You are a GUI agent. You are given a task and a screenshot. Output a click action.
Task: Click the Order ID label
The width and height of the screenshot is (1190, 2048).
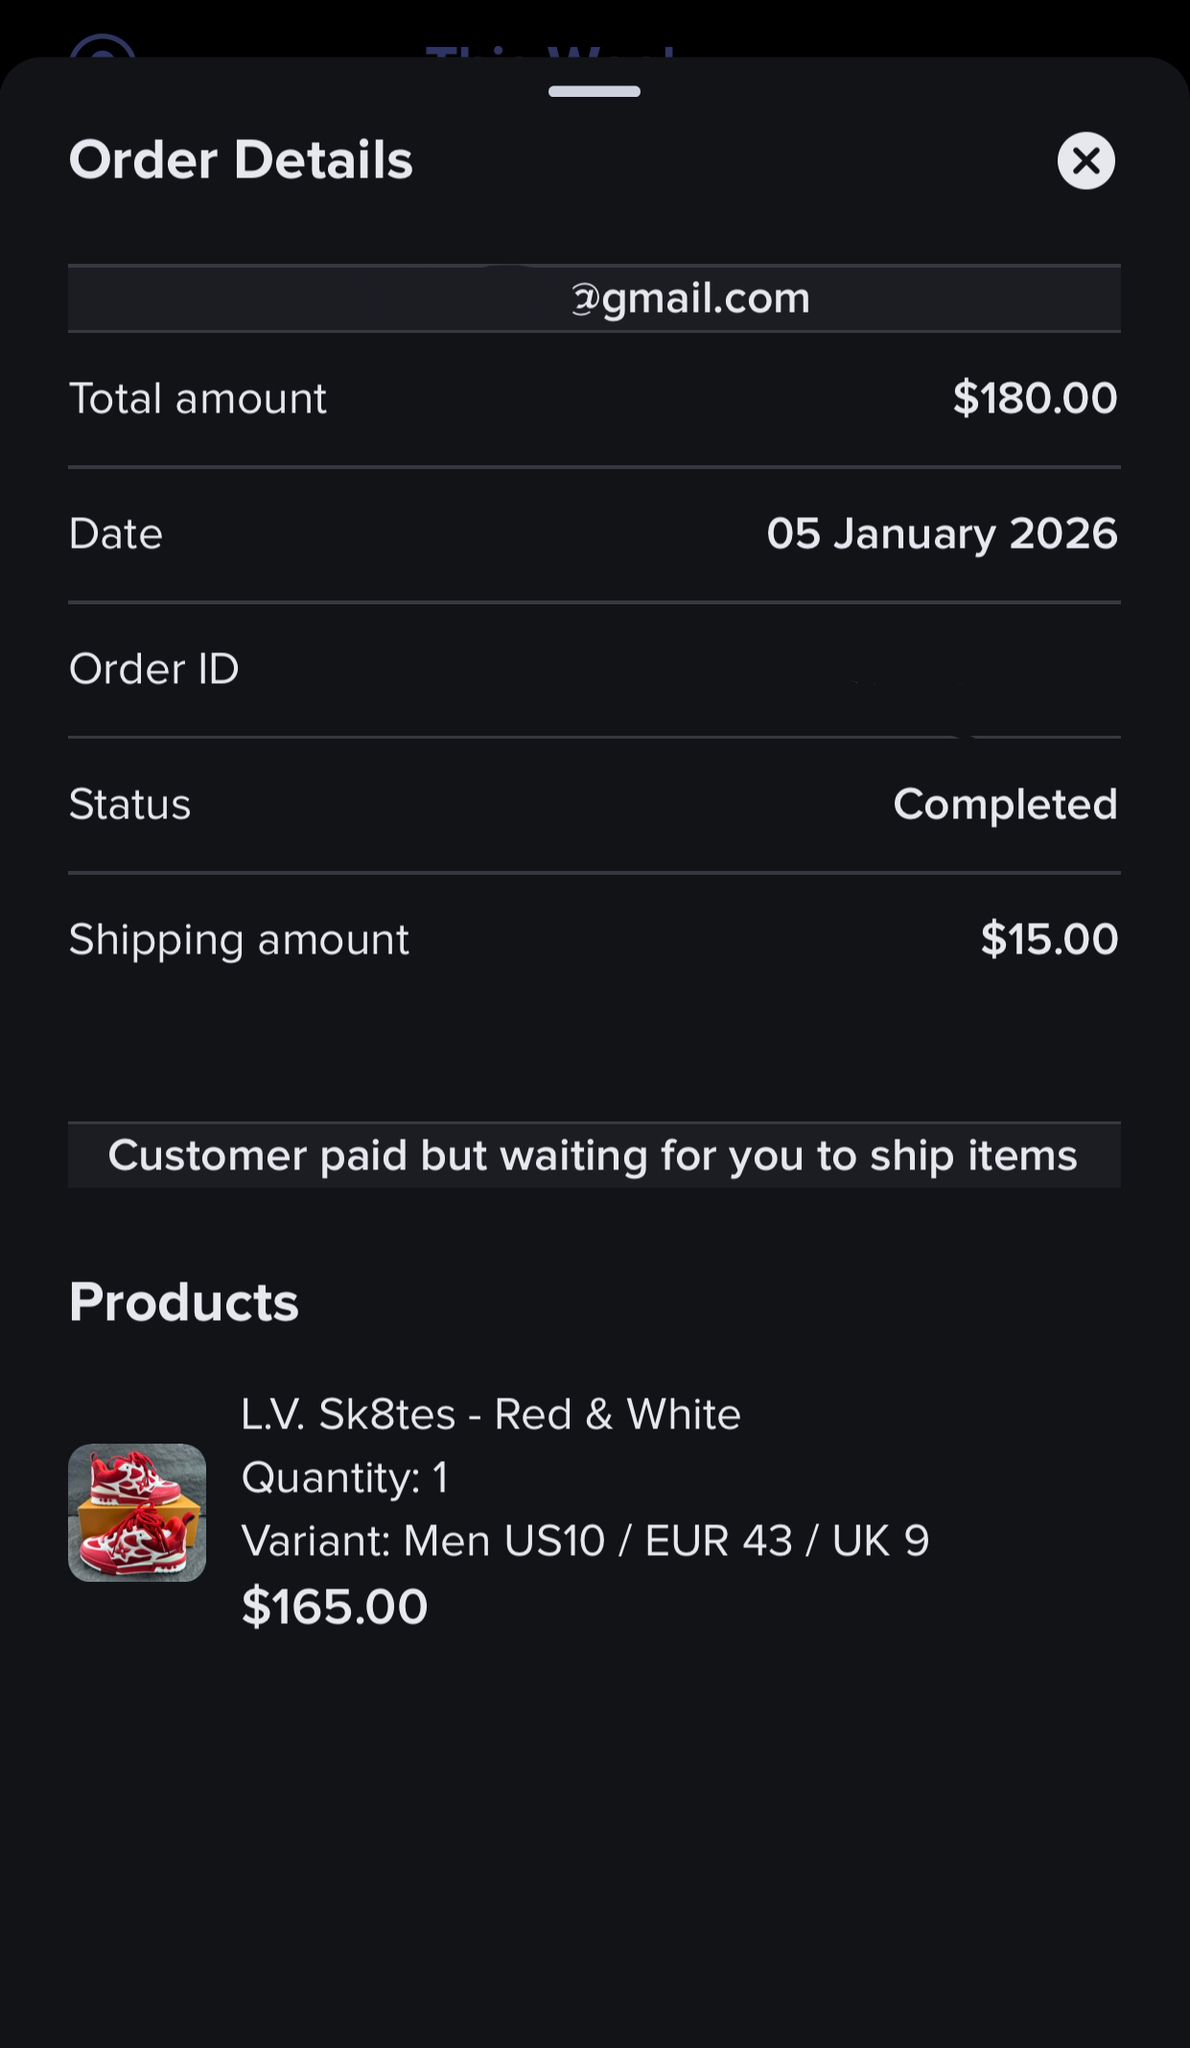[x=154, y=669]
